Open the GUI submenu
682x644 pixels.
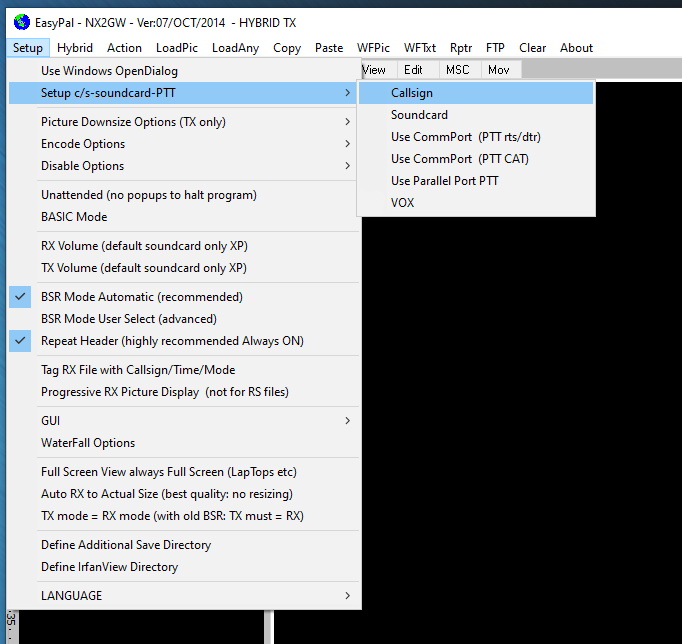[51, 421]
